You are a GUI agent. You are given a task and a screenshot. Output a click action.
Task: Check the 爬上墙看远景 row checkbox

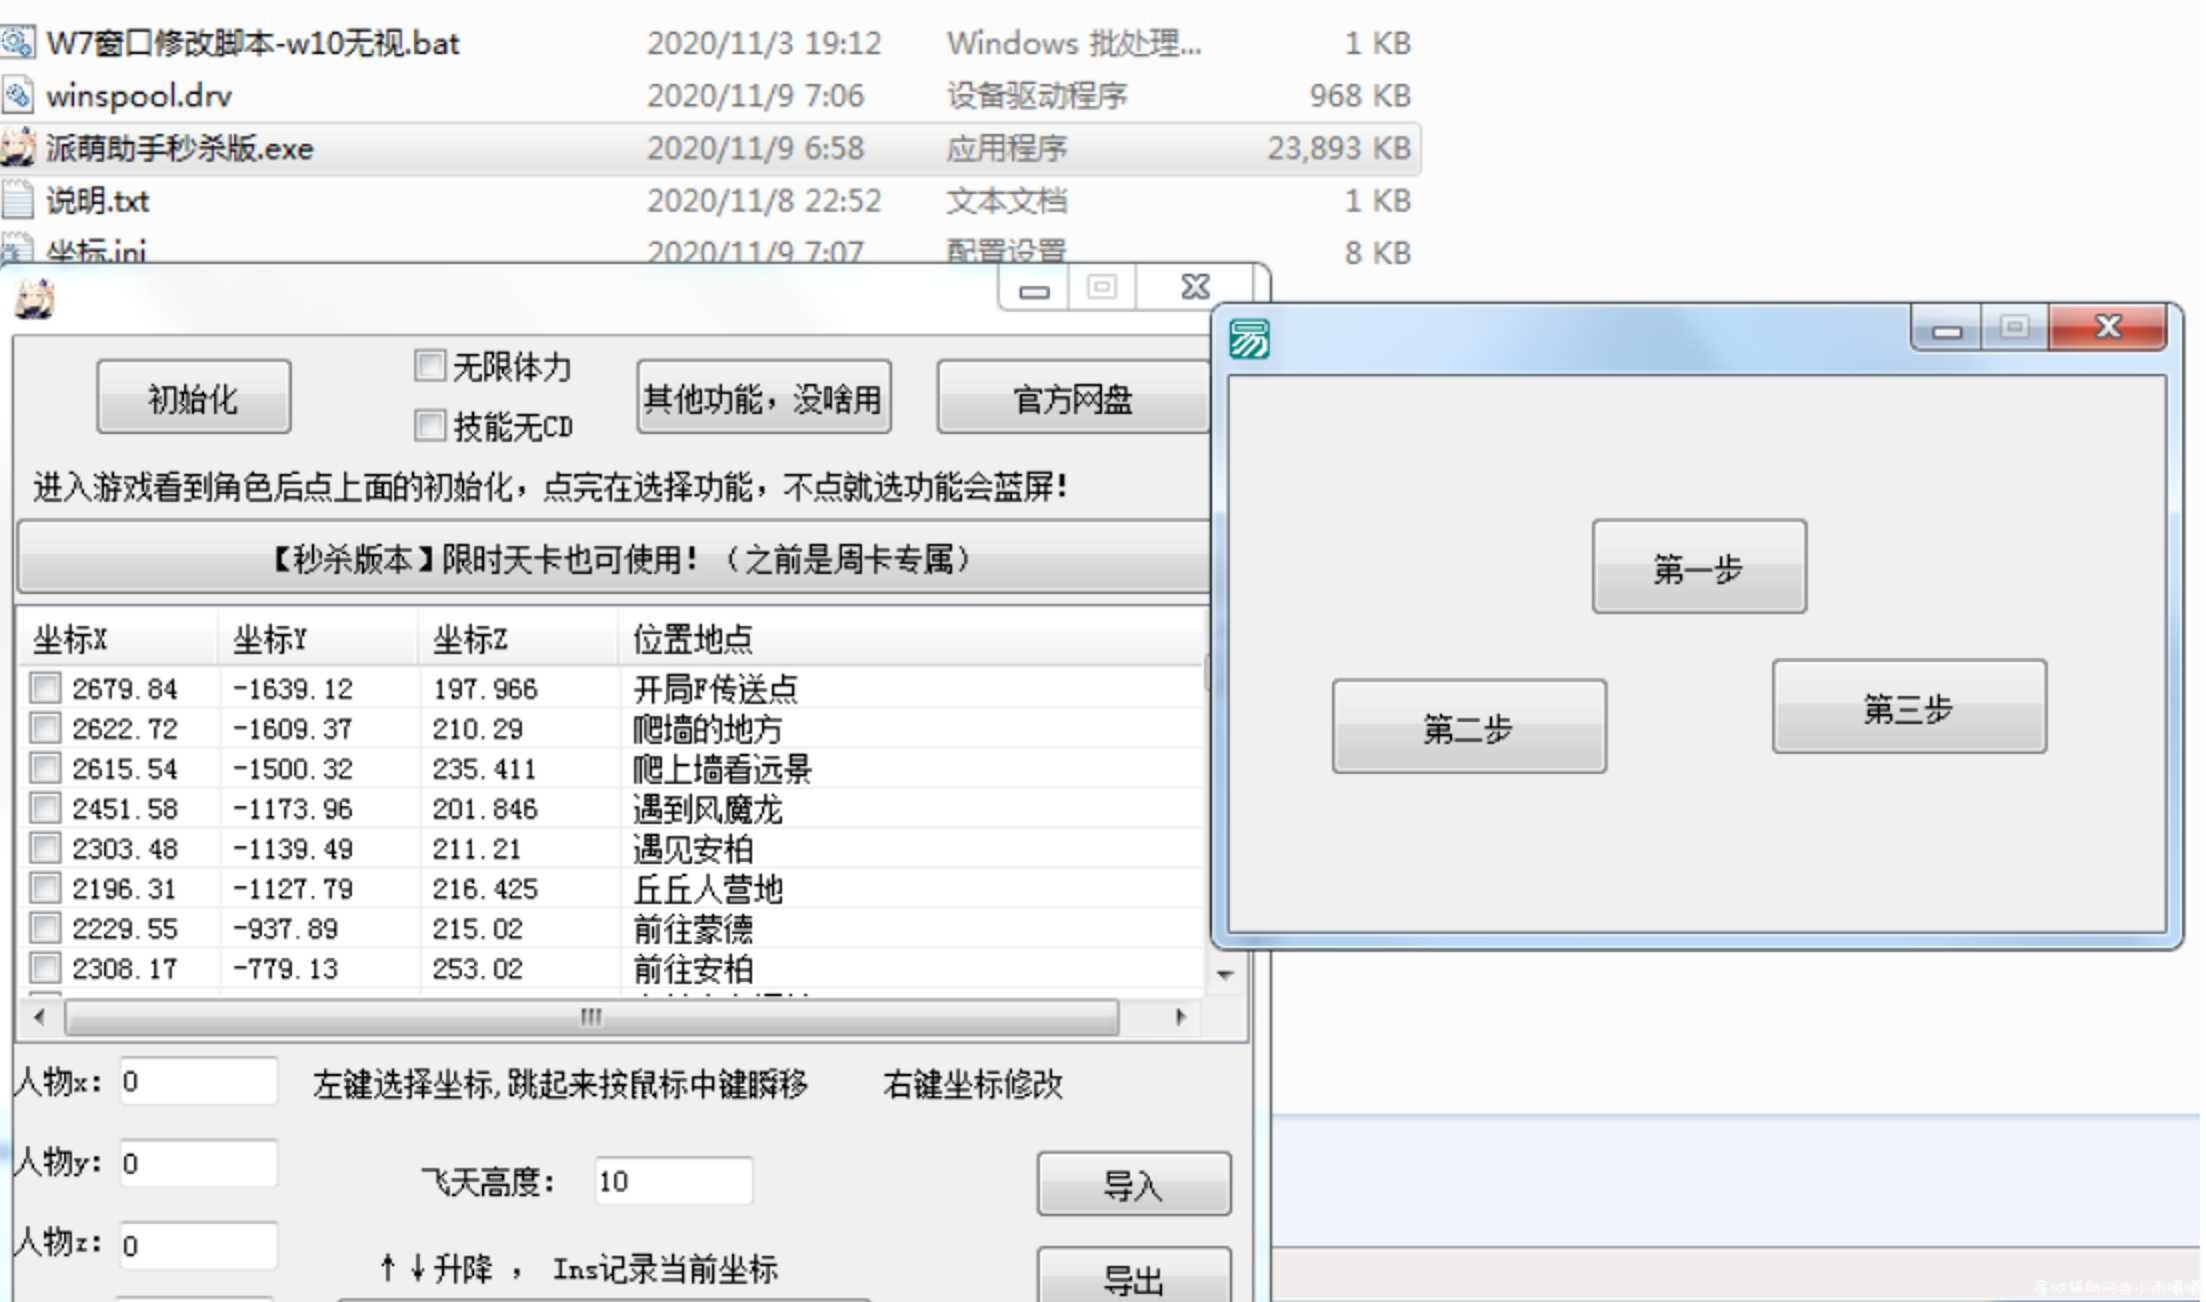[45, 768]
